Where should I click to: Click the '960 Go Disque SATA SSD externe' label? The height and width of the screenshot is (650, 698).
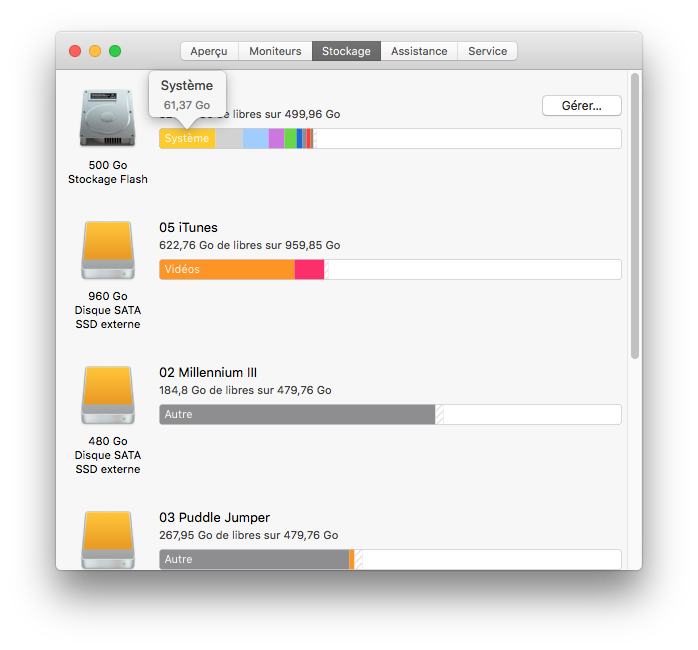[x=108, y=310]
